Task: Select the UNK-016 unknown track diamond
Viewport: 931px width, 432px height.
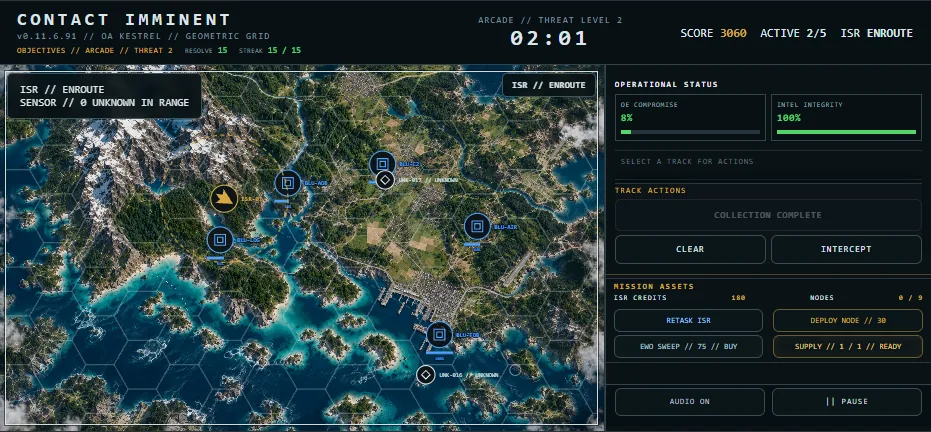Action: tap(425, 375)
